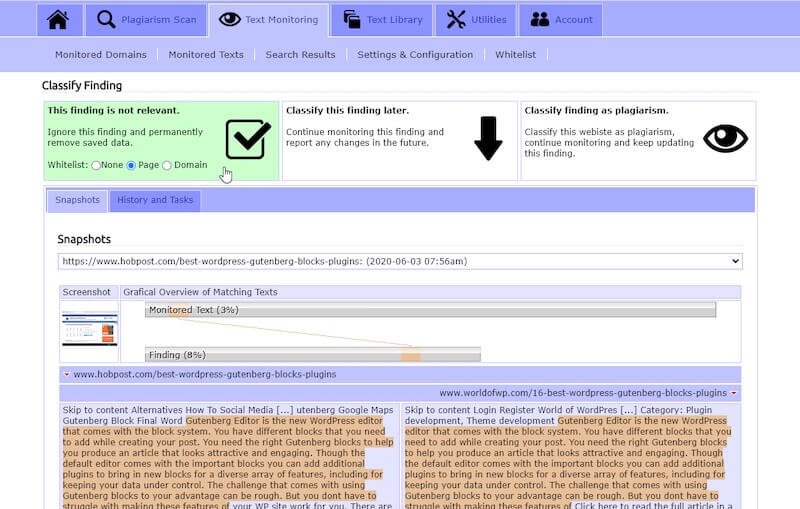This screenshot has width=800, height=509.
Task: Click 'Classify this finding later' panel
Action: 400,141
